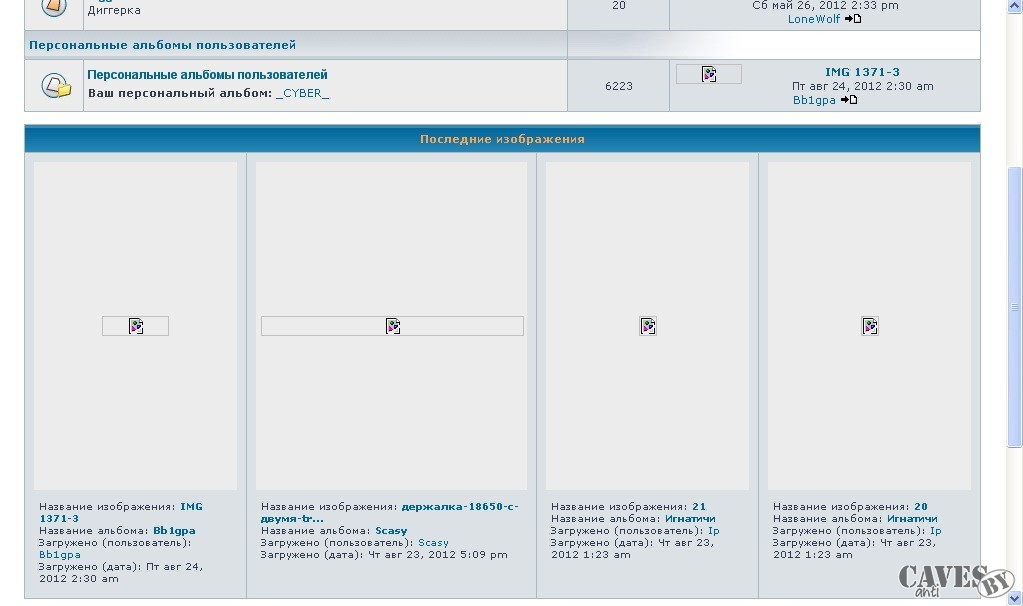Image resolution: width=1023 pixels, height=606 pixels.
Task: Open broken thumbnail for image 20
Action: [870, 326]
